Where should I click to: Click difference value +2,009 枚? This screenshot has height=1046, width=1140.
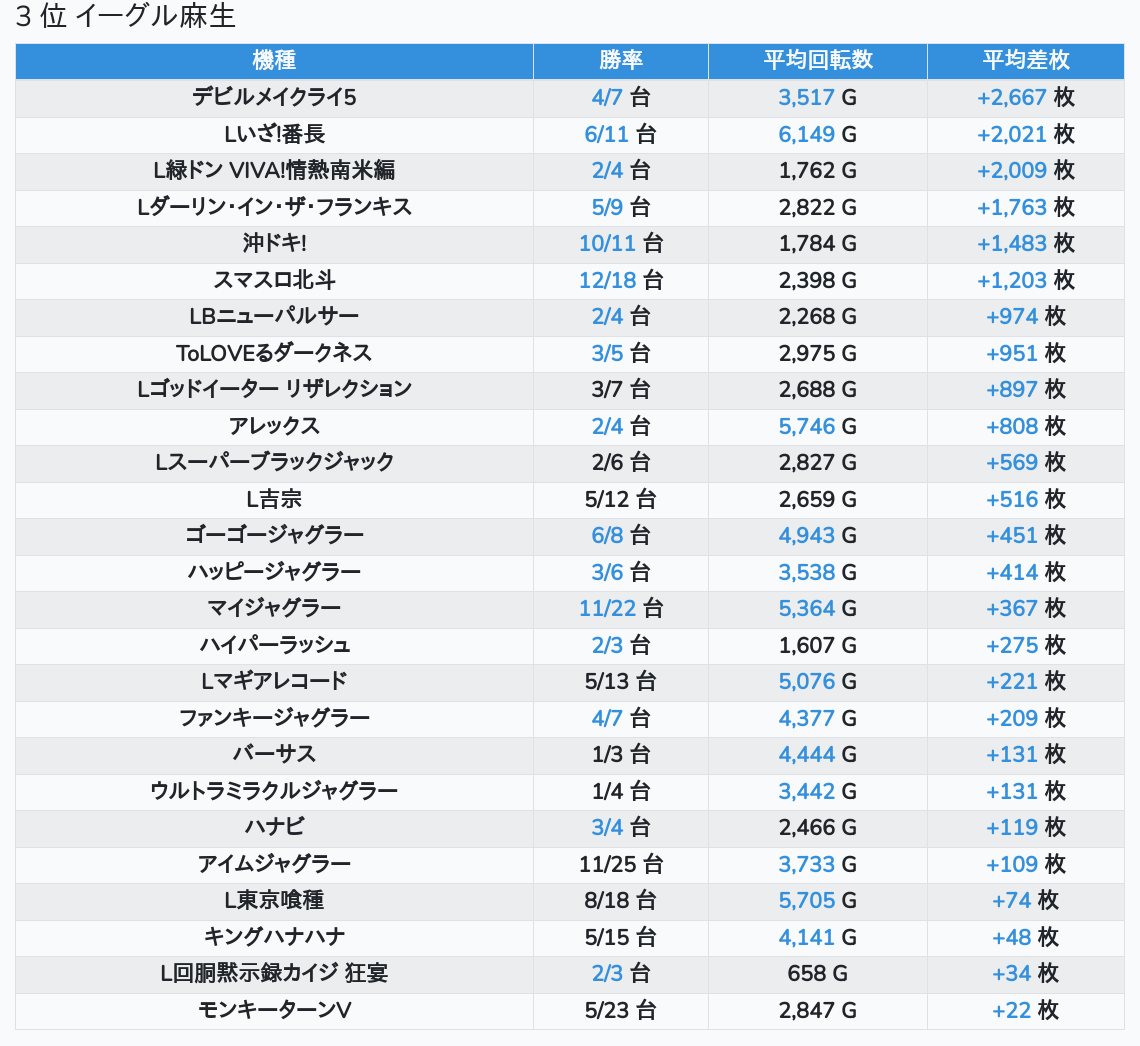[x=1025, y=171]
